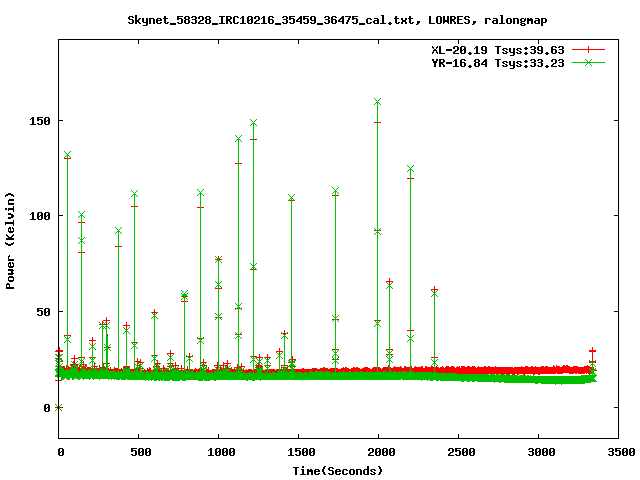This screenshot has width=640, height=480.
Task: Click the Power (Kelvin) y-axis label
Action: tap(10, 241)
